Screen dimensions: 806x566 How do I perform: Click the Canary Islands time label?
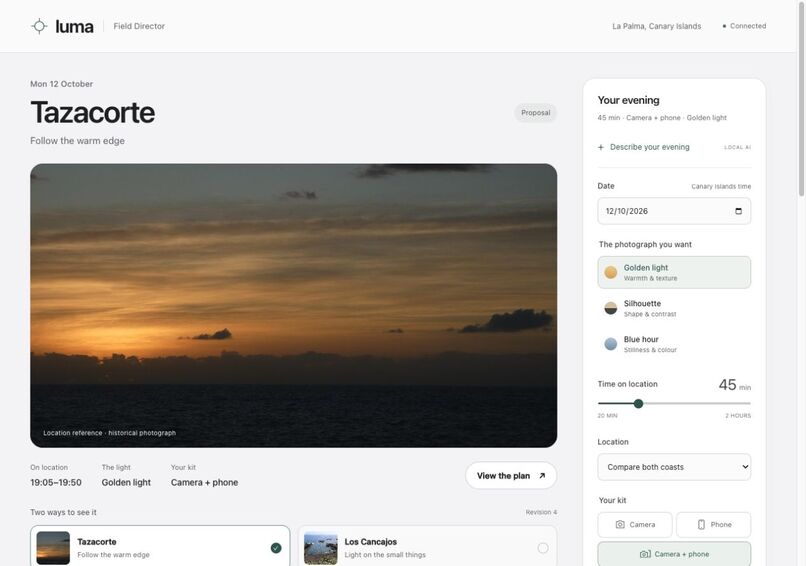[x=721, y=187]
